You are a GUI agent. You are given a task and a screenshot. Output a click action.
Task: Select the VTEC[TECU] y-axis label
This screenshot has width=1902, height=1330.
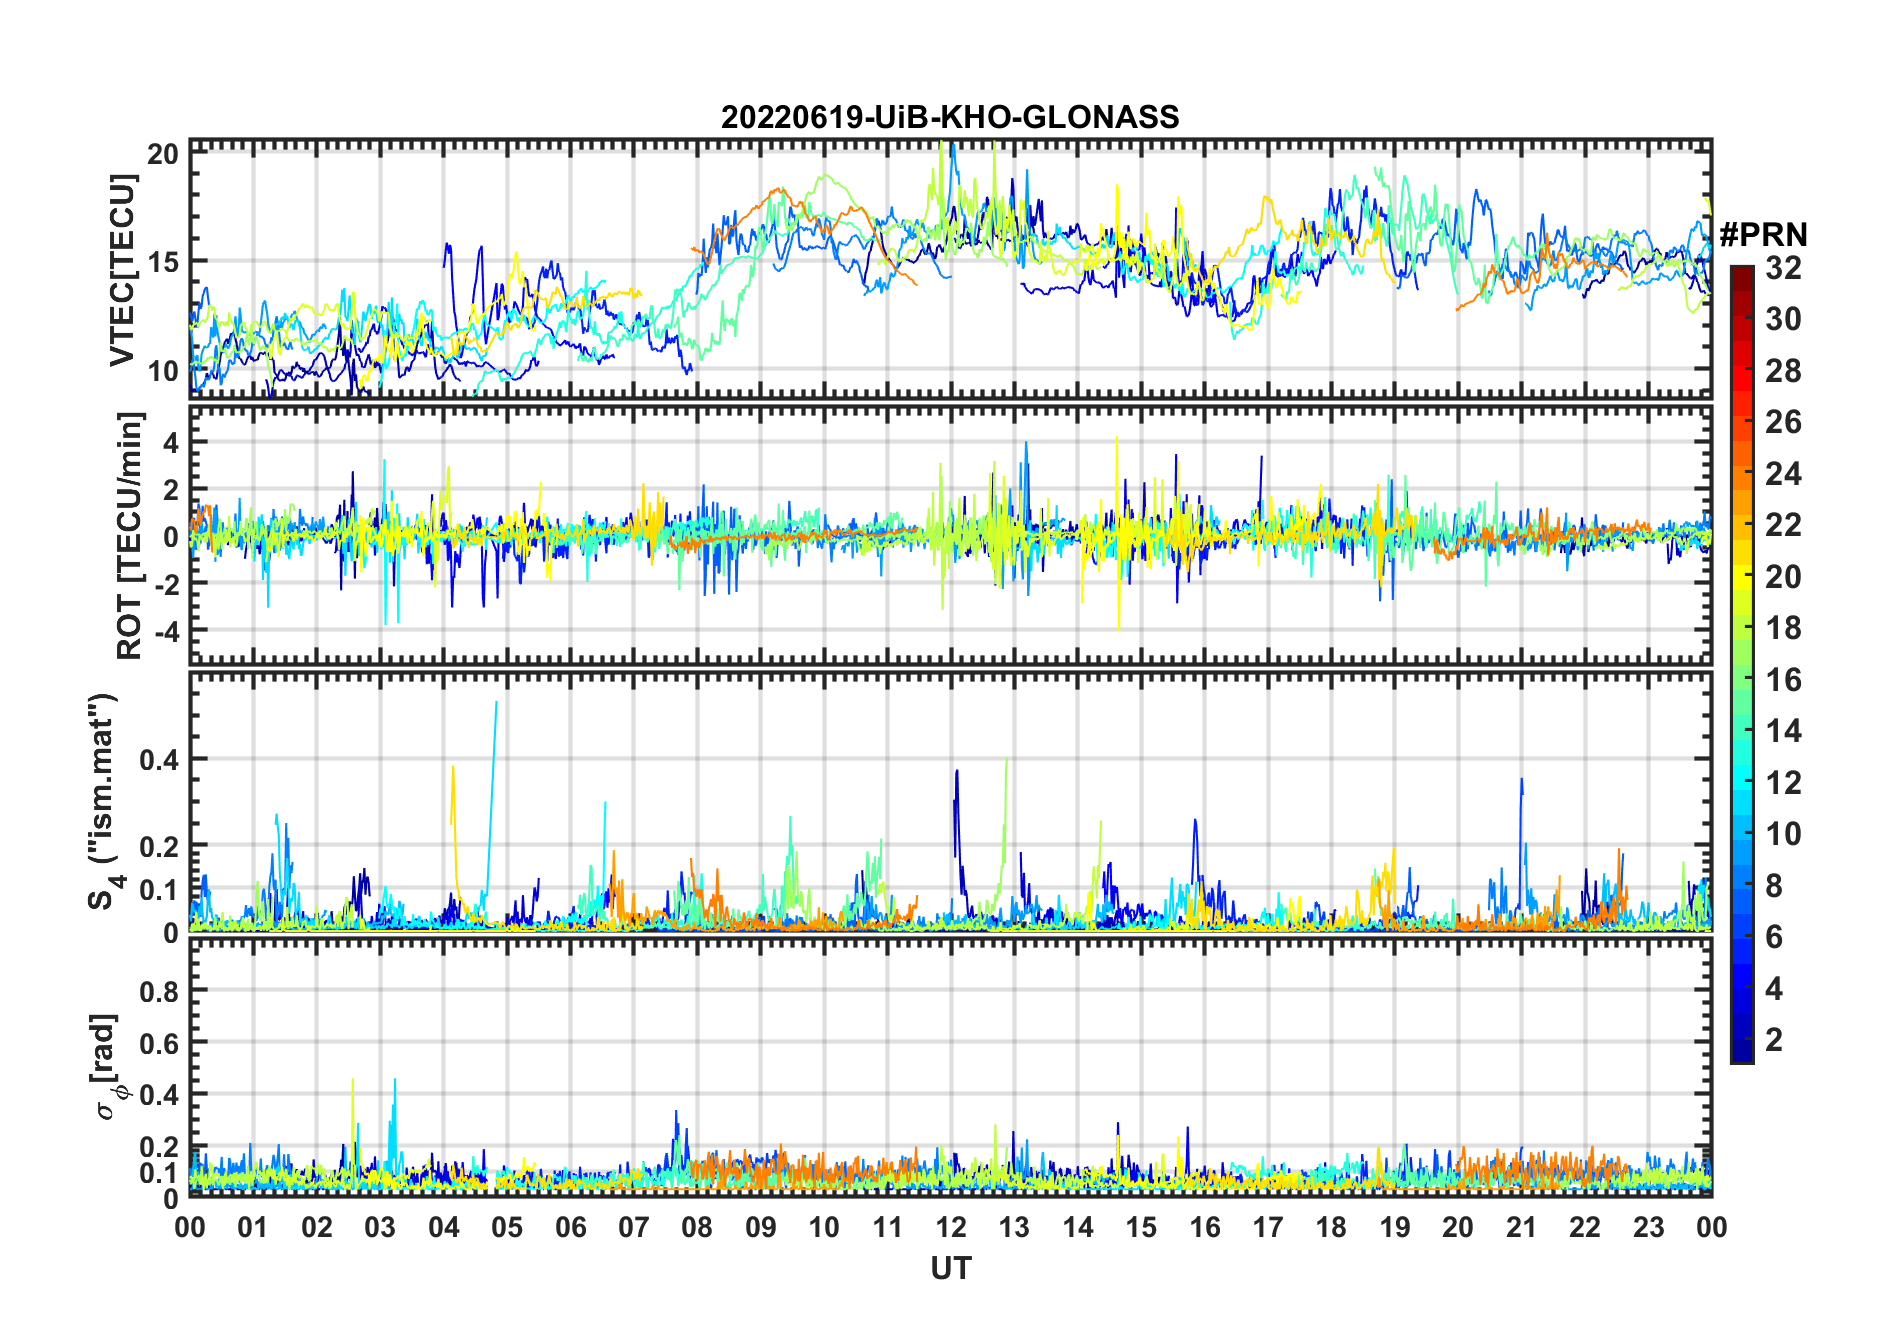tap(122, 270)
